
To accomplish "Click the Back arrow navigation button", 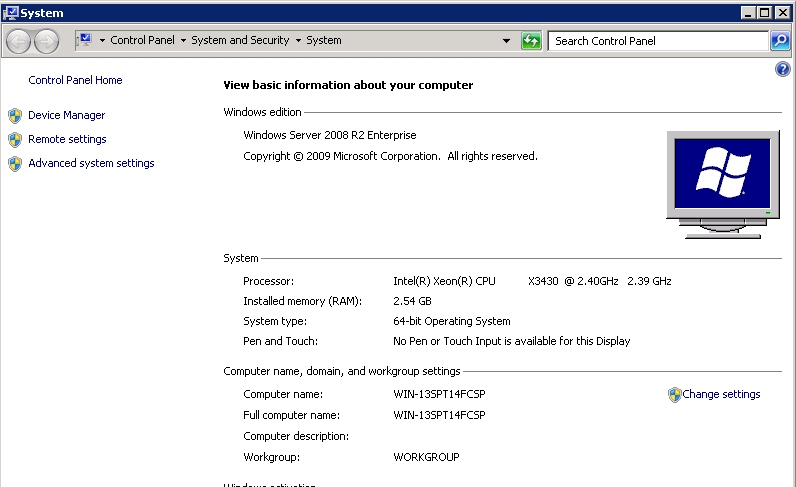I will pyautogui.click(x=19, y=41).
